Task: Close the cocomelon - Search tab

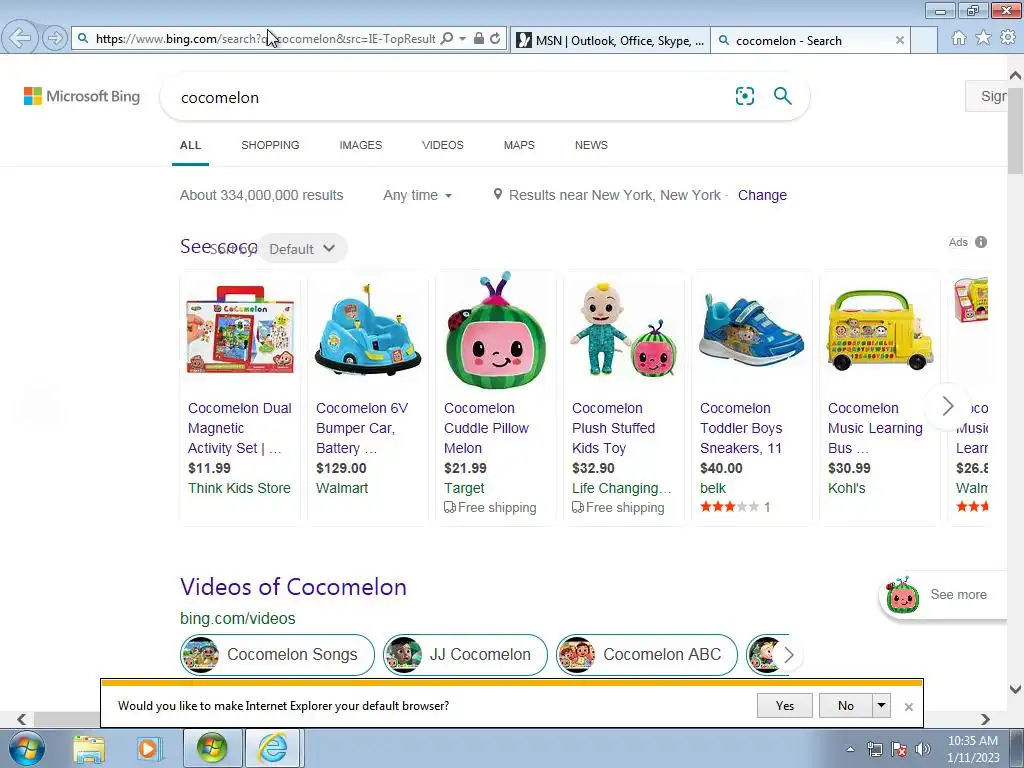Action: 900,40
